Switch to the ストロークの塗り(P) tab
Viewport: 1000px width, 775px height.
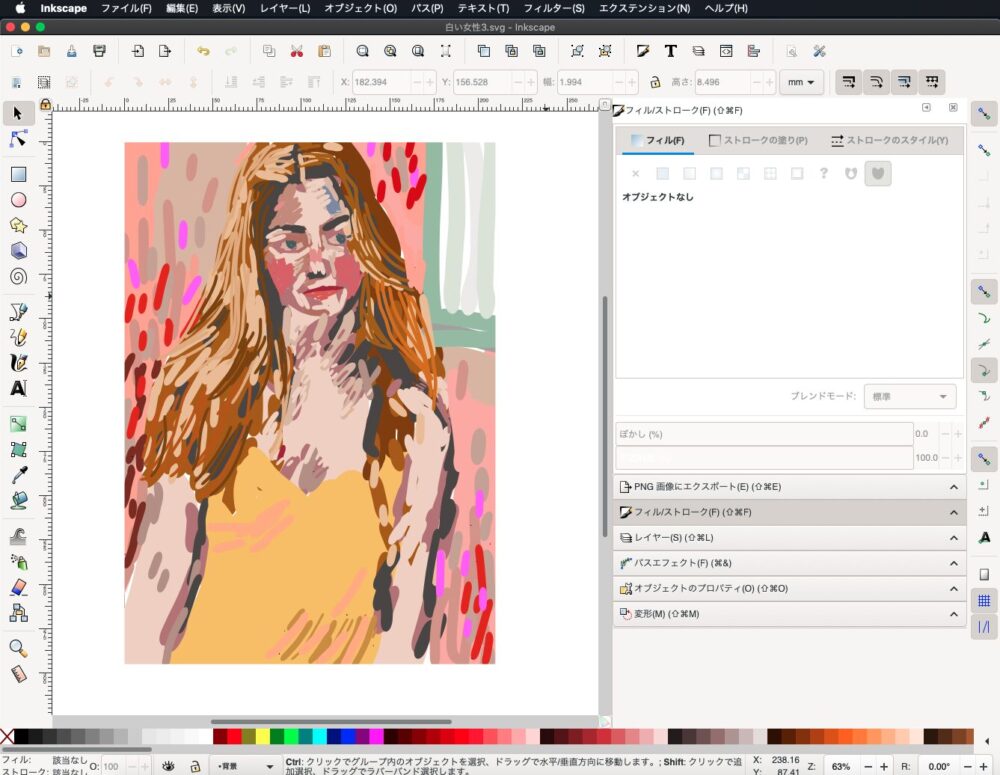(758, 141)
